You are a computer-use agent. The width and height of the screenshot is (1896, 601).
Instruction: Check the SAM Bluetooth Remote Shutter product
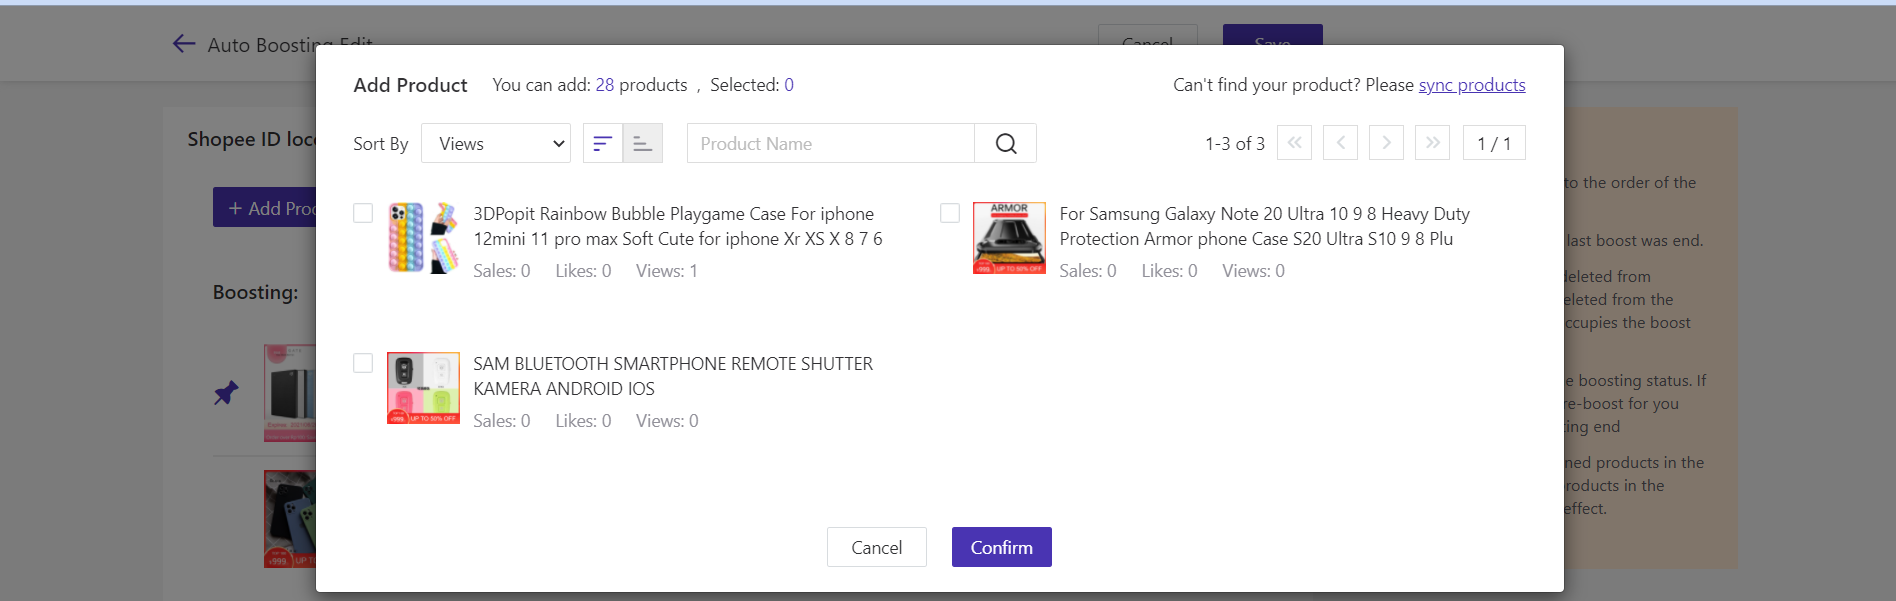[363, 363]
